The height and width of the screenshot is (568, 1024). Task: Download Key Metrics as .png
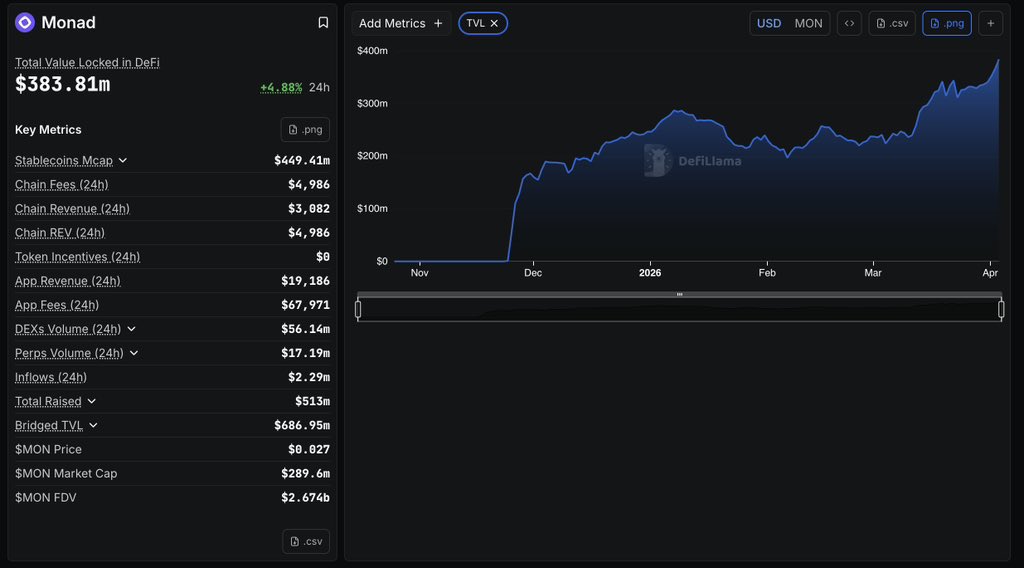coord(305,129)
